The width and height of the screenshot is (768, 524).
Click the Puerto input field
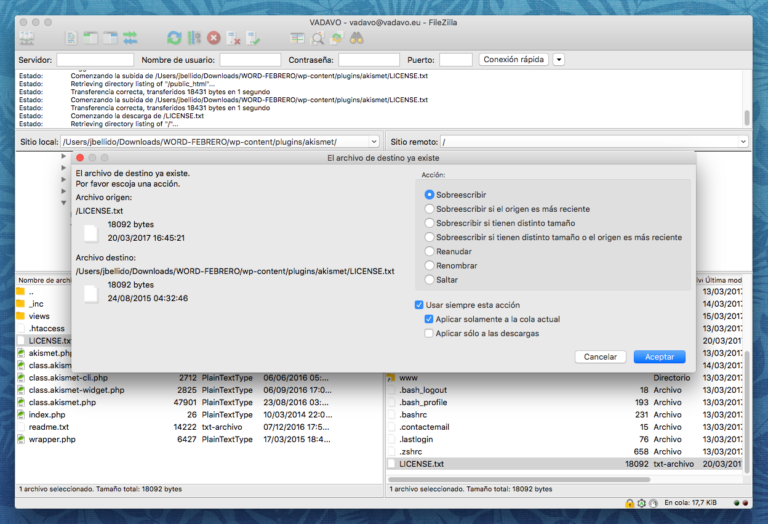[x=456, y=60]
